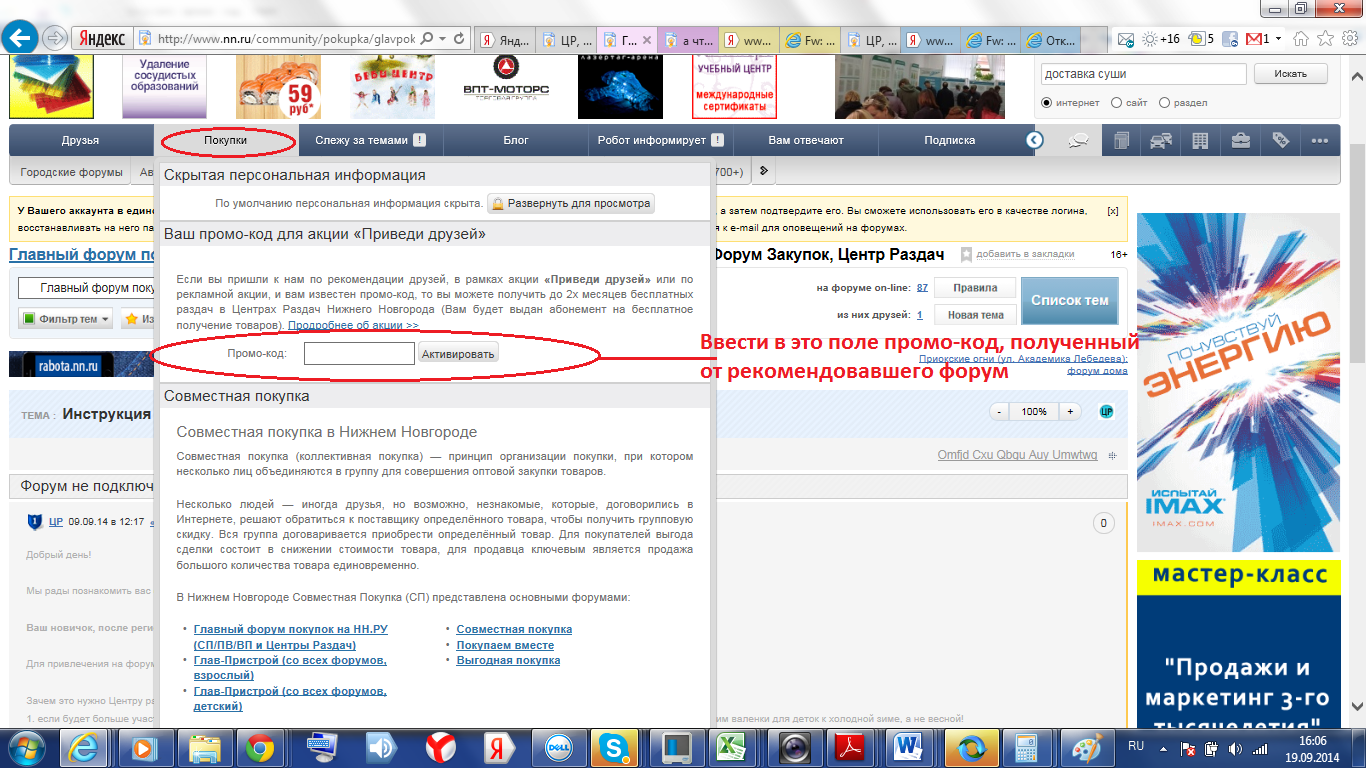Image resolution: width=1366 pixels, height=768 pixels.
Task: Click the briefcase jobs icon
Action: (x=1240, y=141)
